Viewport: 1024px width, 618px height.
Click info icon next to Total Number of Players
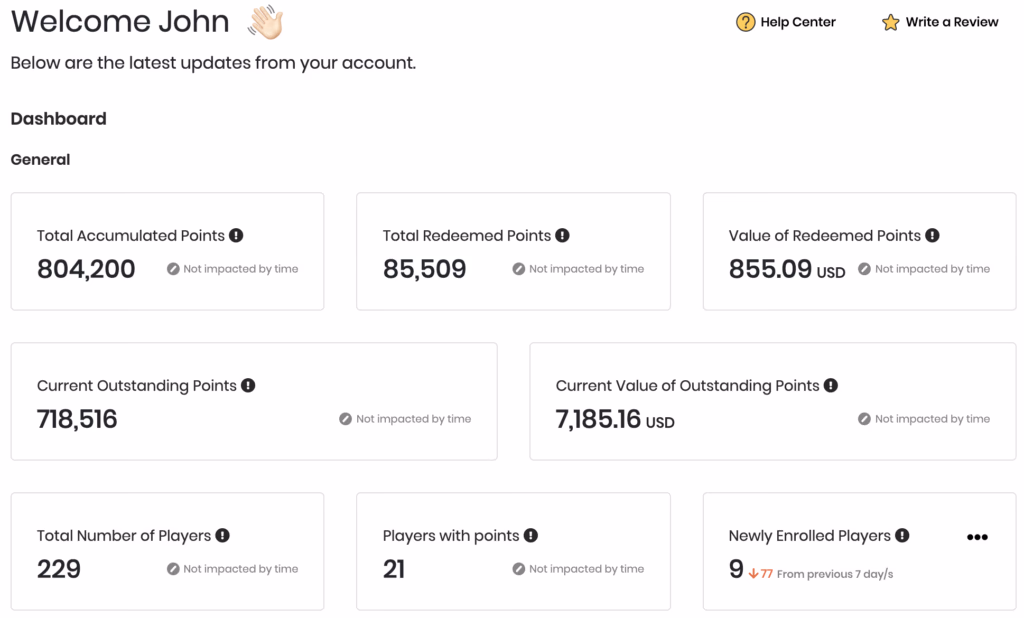[x=223, y=535]
